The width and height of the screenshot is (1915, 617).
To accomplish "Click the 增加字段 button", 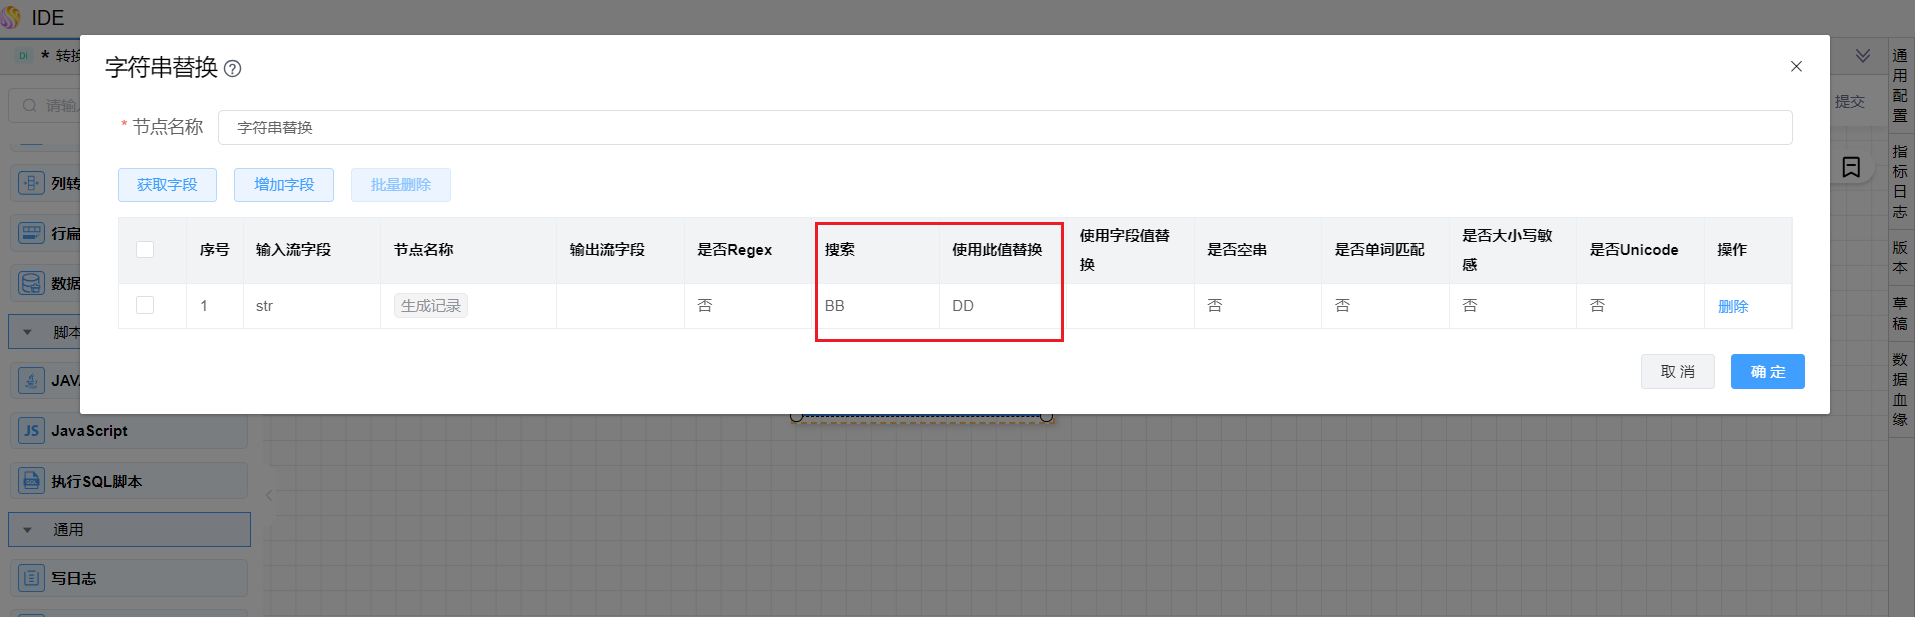I will 284,185.
